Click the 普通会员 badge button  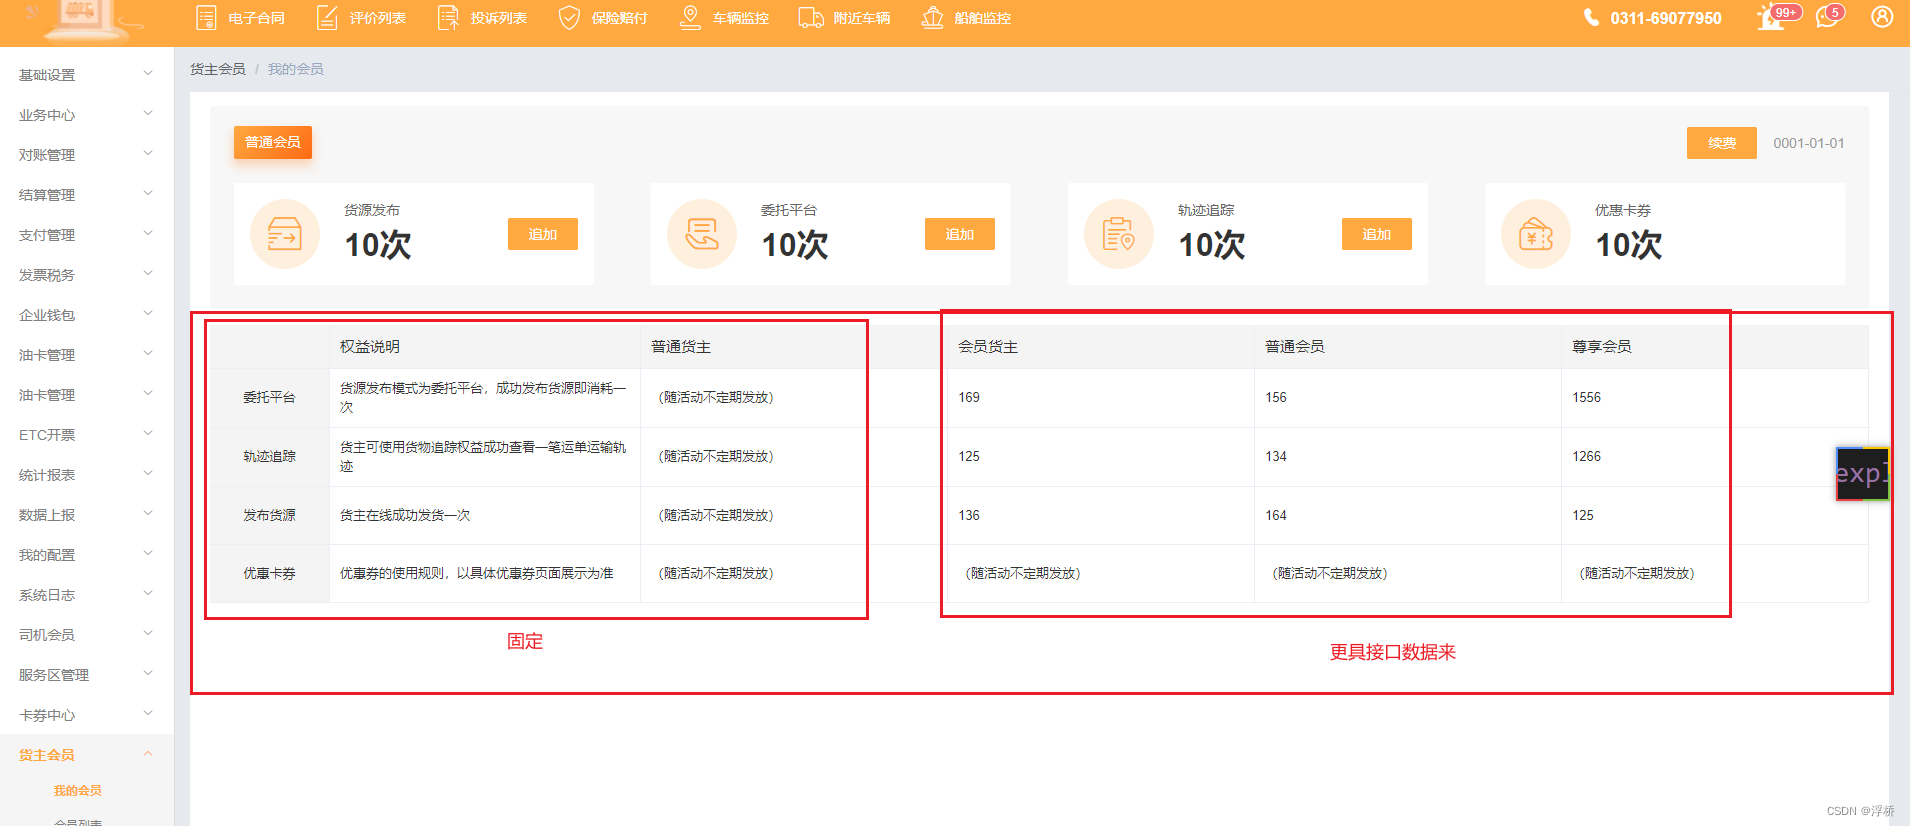pos(273,142)
